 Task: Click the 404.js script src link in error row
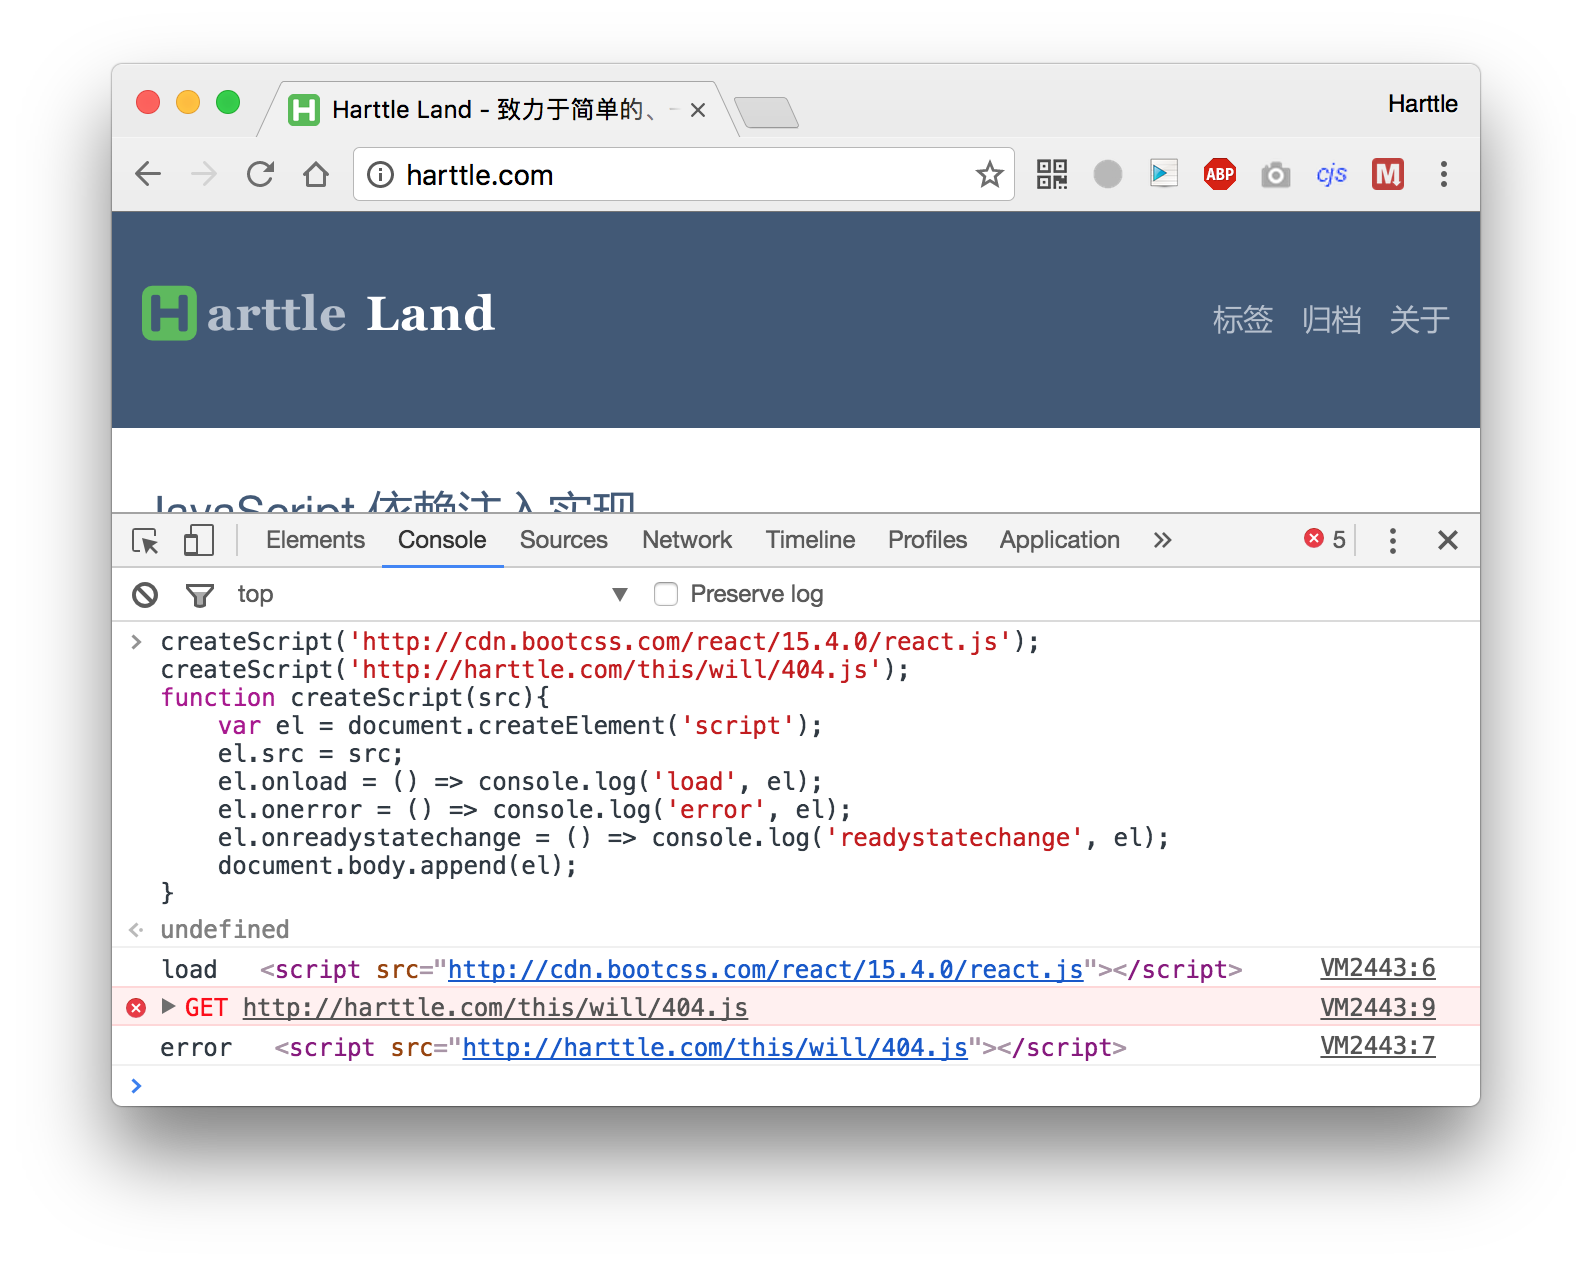pos(715,1047)
